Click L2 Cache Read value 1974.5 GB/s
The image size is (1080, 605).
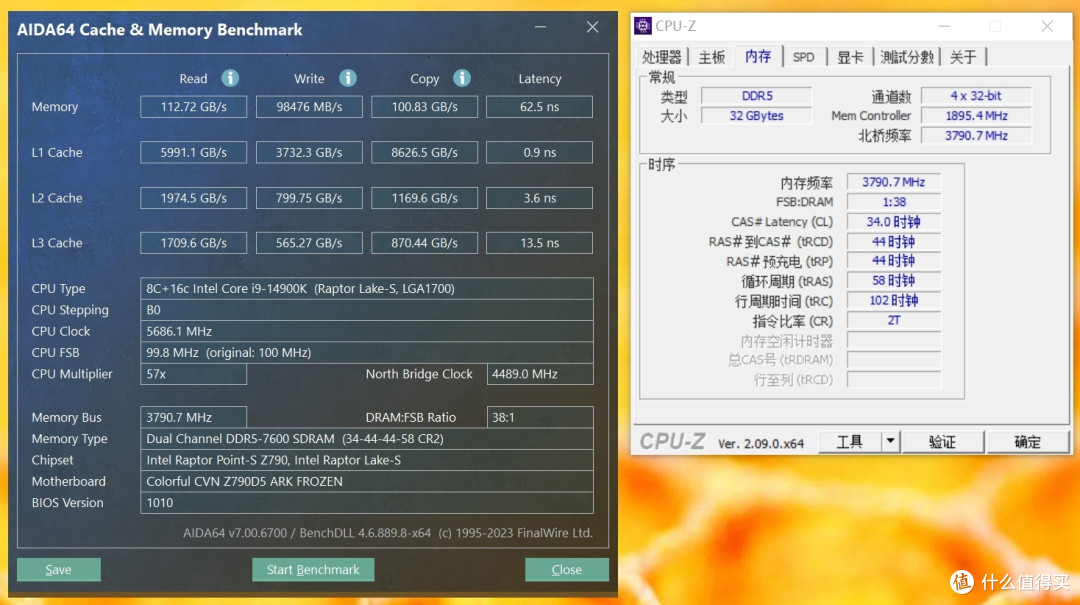pos(194,198)
